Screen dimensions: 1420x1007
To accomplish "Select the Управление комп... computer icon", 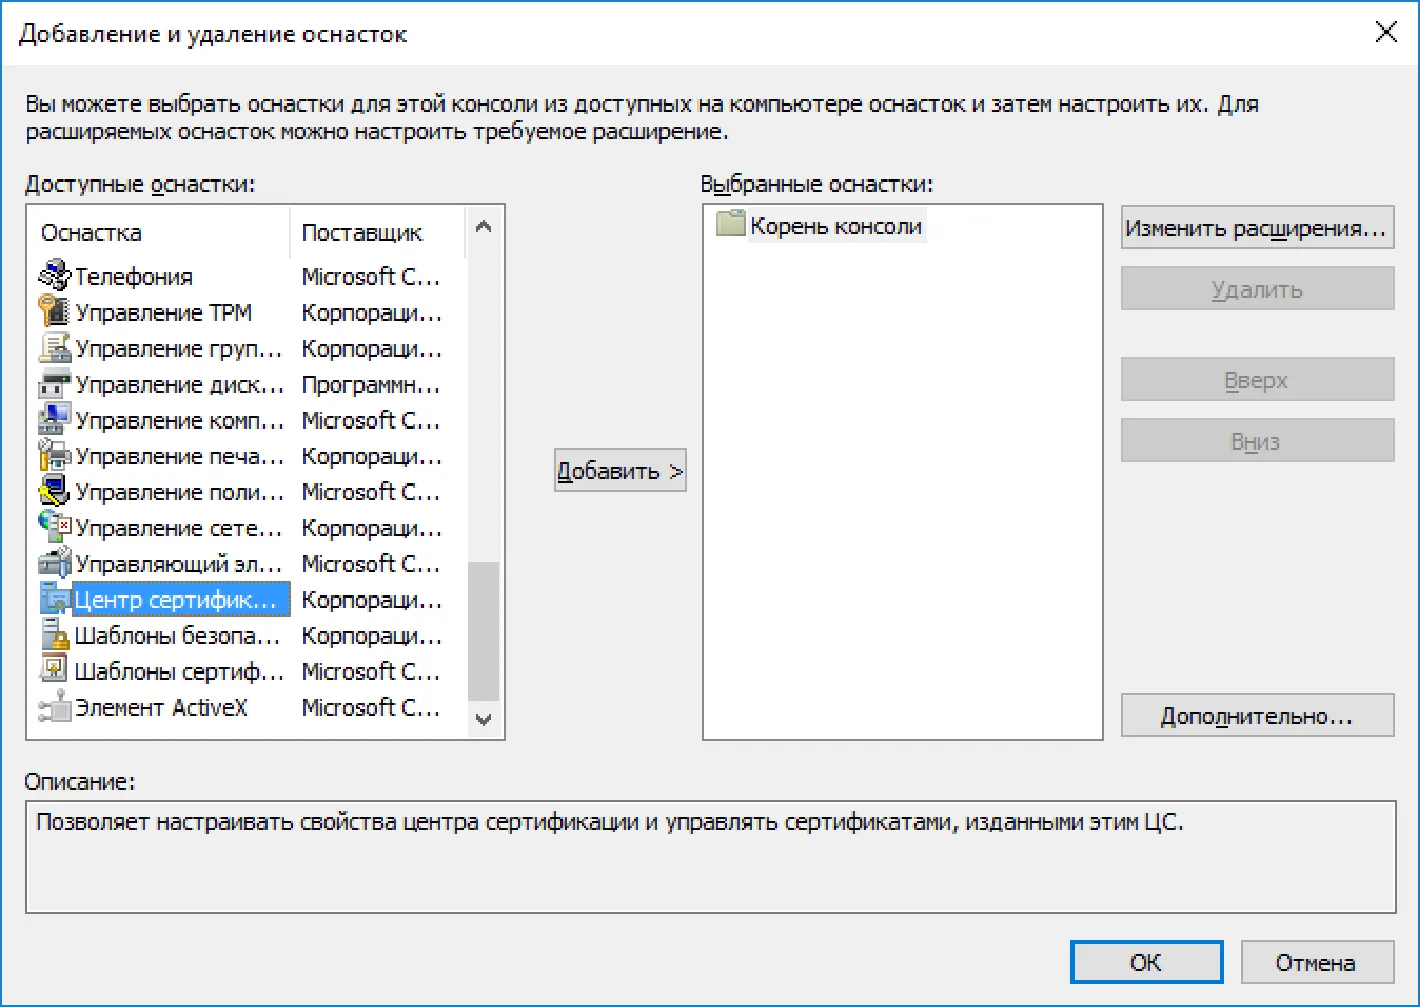I will click(55, 420).
